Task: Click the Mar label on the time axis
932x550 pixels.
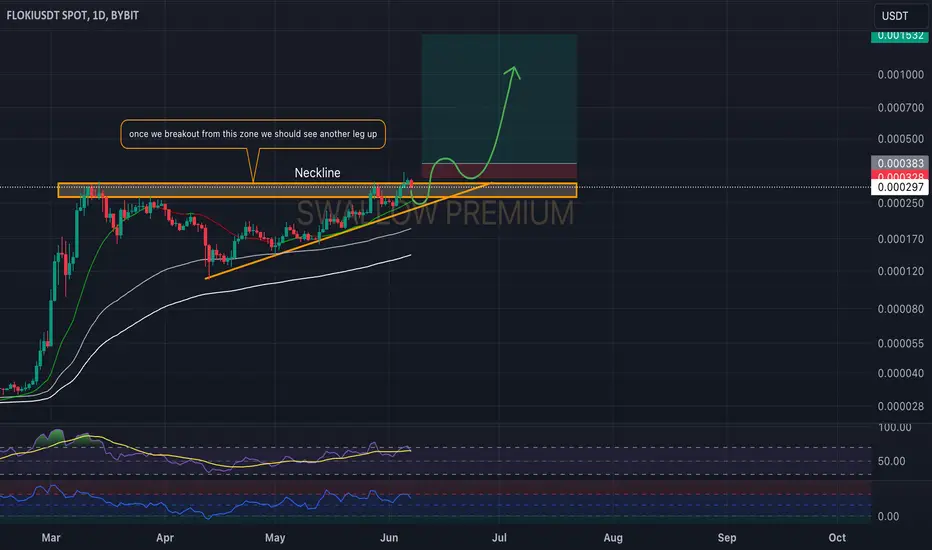Action: [x=51, y=538]
